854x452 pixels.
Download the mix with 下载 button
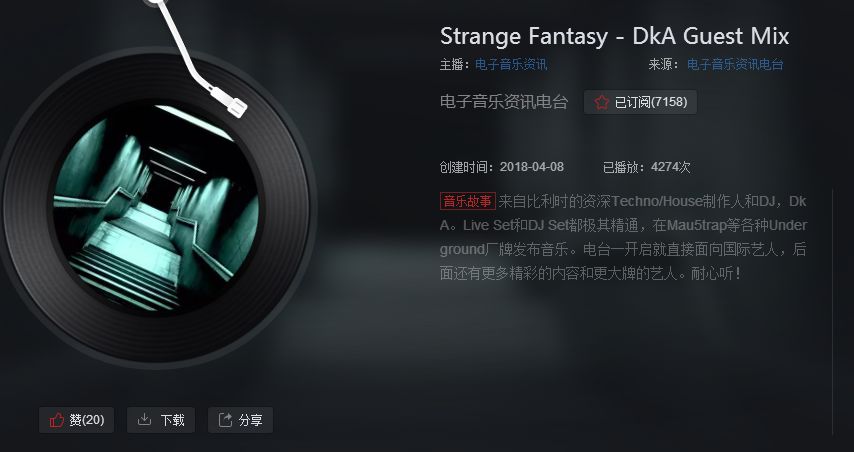tap(161, 420)
